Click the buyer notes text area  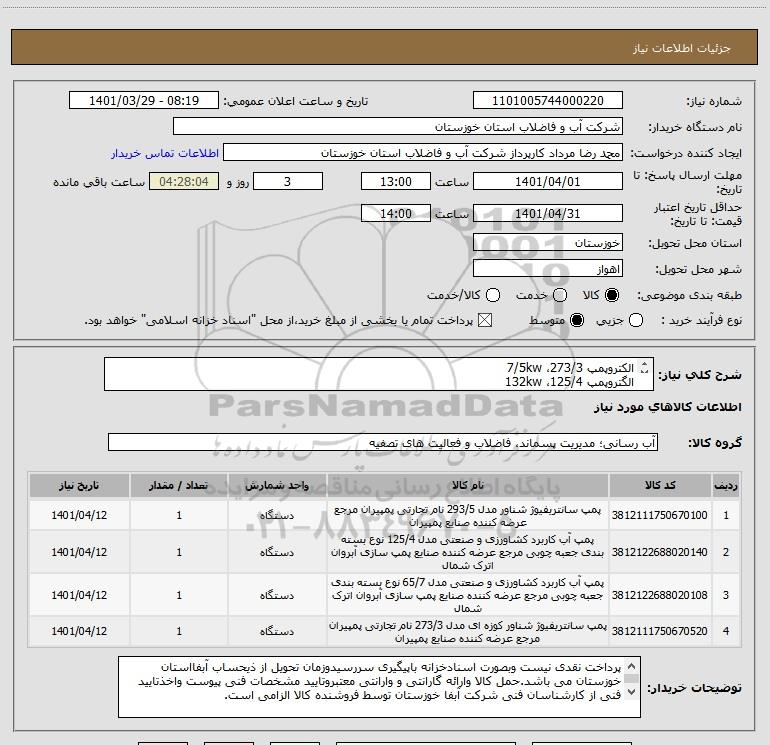(379, 687)
